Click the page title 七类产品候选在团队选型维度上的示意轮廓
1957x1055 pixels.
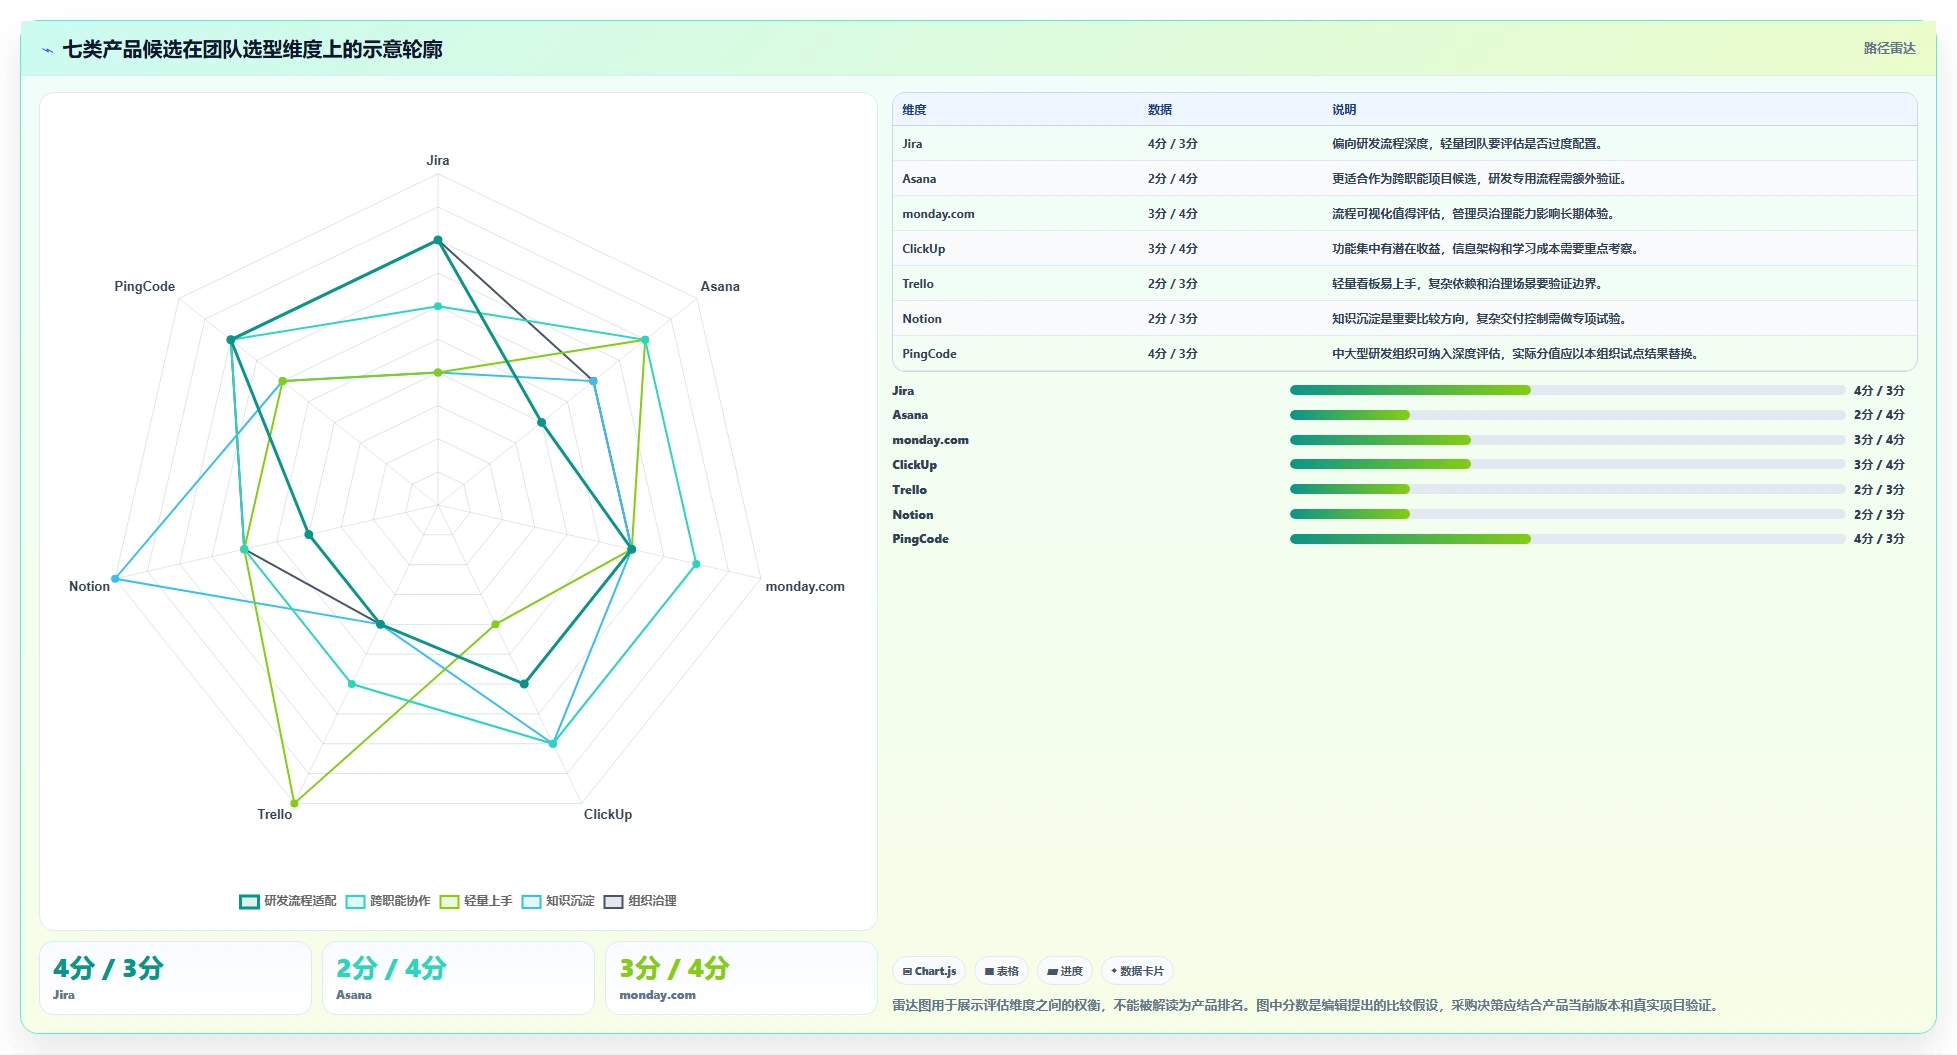tap(253, 49)
